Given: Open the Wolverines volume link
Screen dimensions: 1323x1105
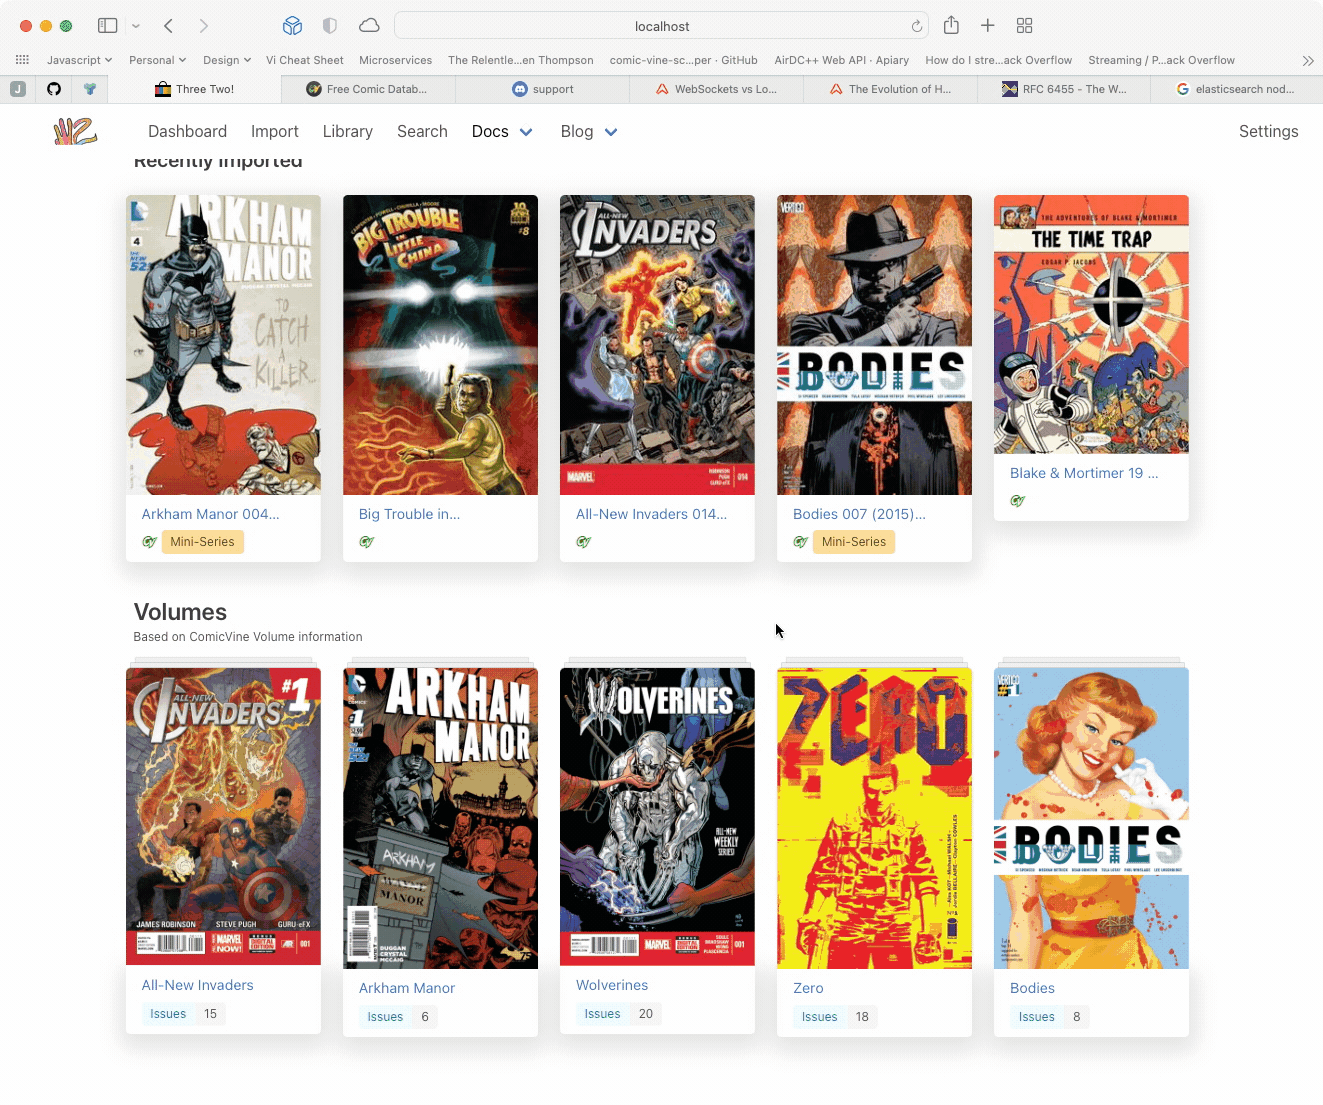Looking at the screenshot, I should click(x=612, y=985).
